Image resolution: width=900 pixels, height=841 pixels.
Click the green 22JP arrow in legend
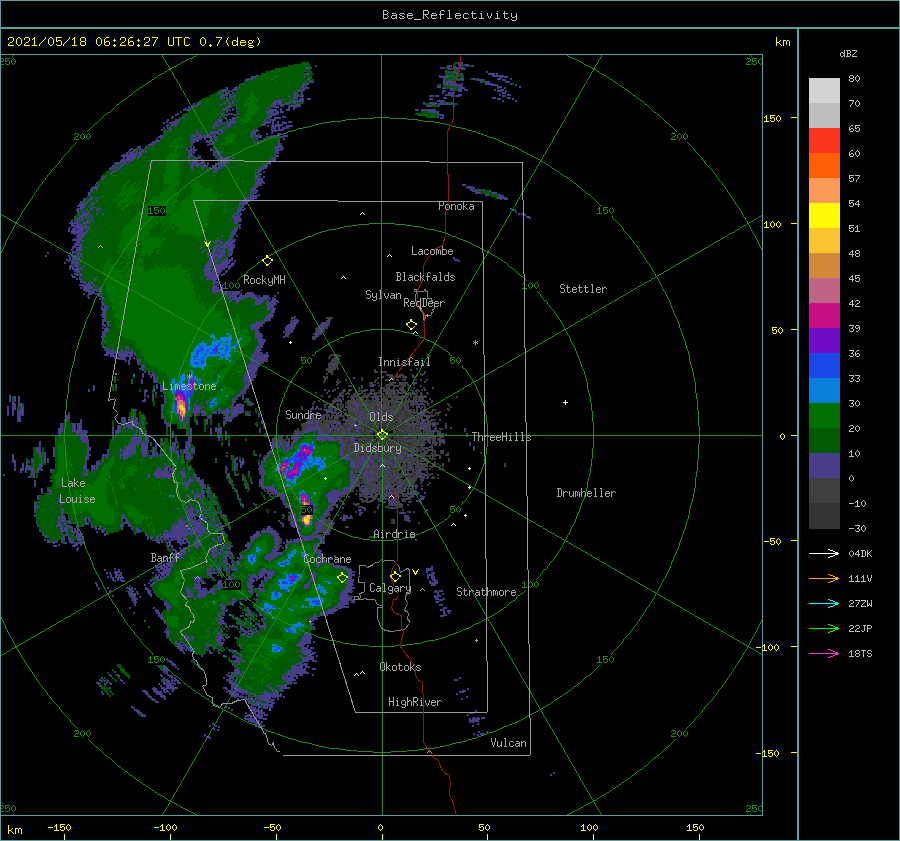coord(824,629)
